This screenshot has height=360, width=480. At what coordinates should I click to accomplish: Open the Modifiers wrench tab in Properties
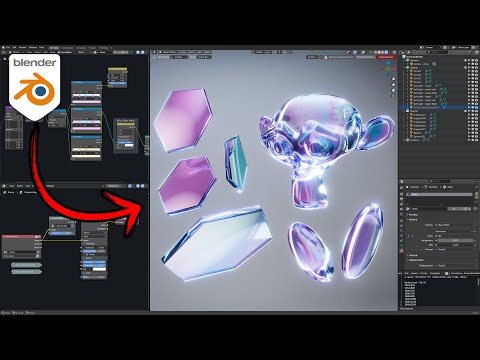(x=402, y=226)
